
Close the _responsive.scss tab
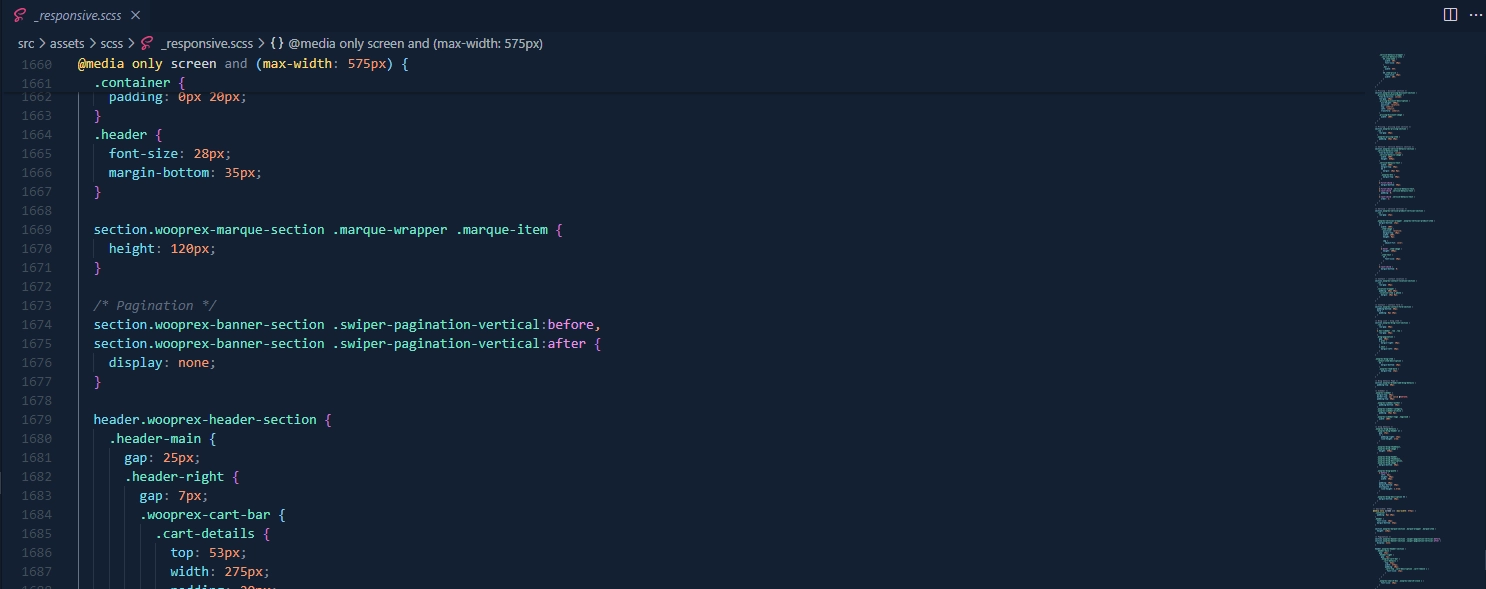coord(135,15)
